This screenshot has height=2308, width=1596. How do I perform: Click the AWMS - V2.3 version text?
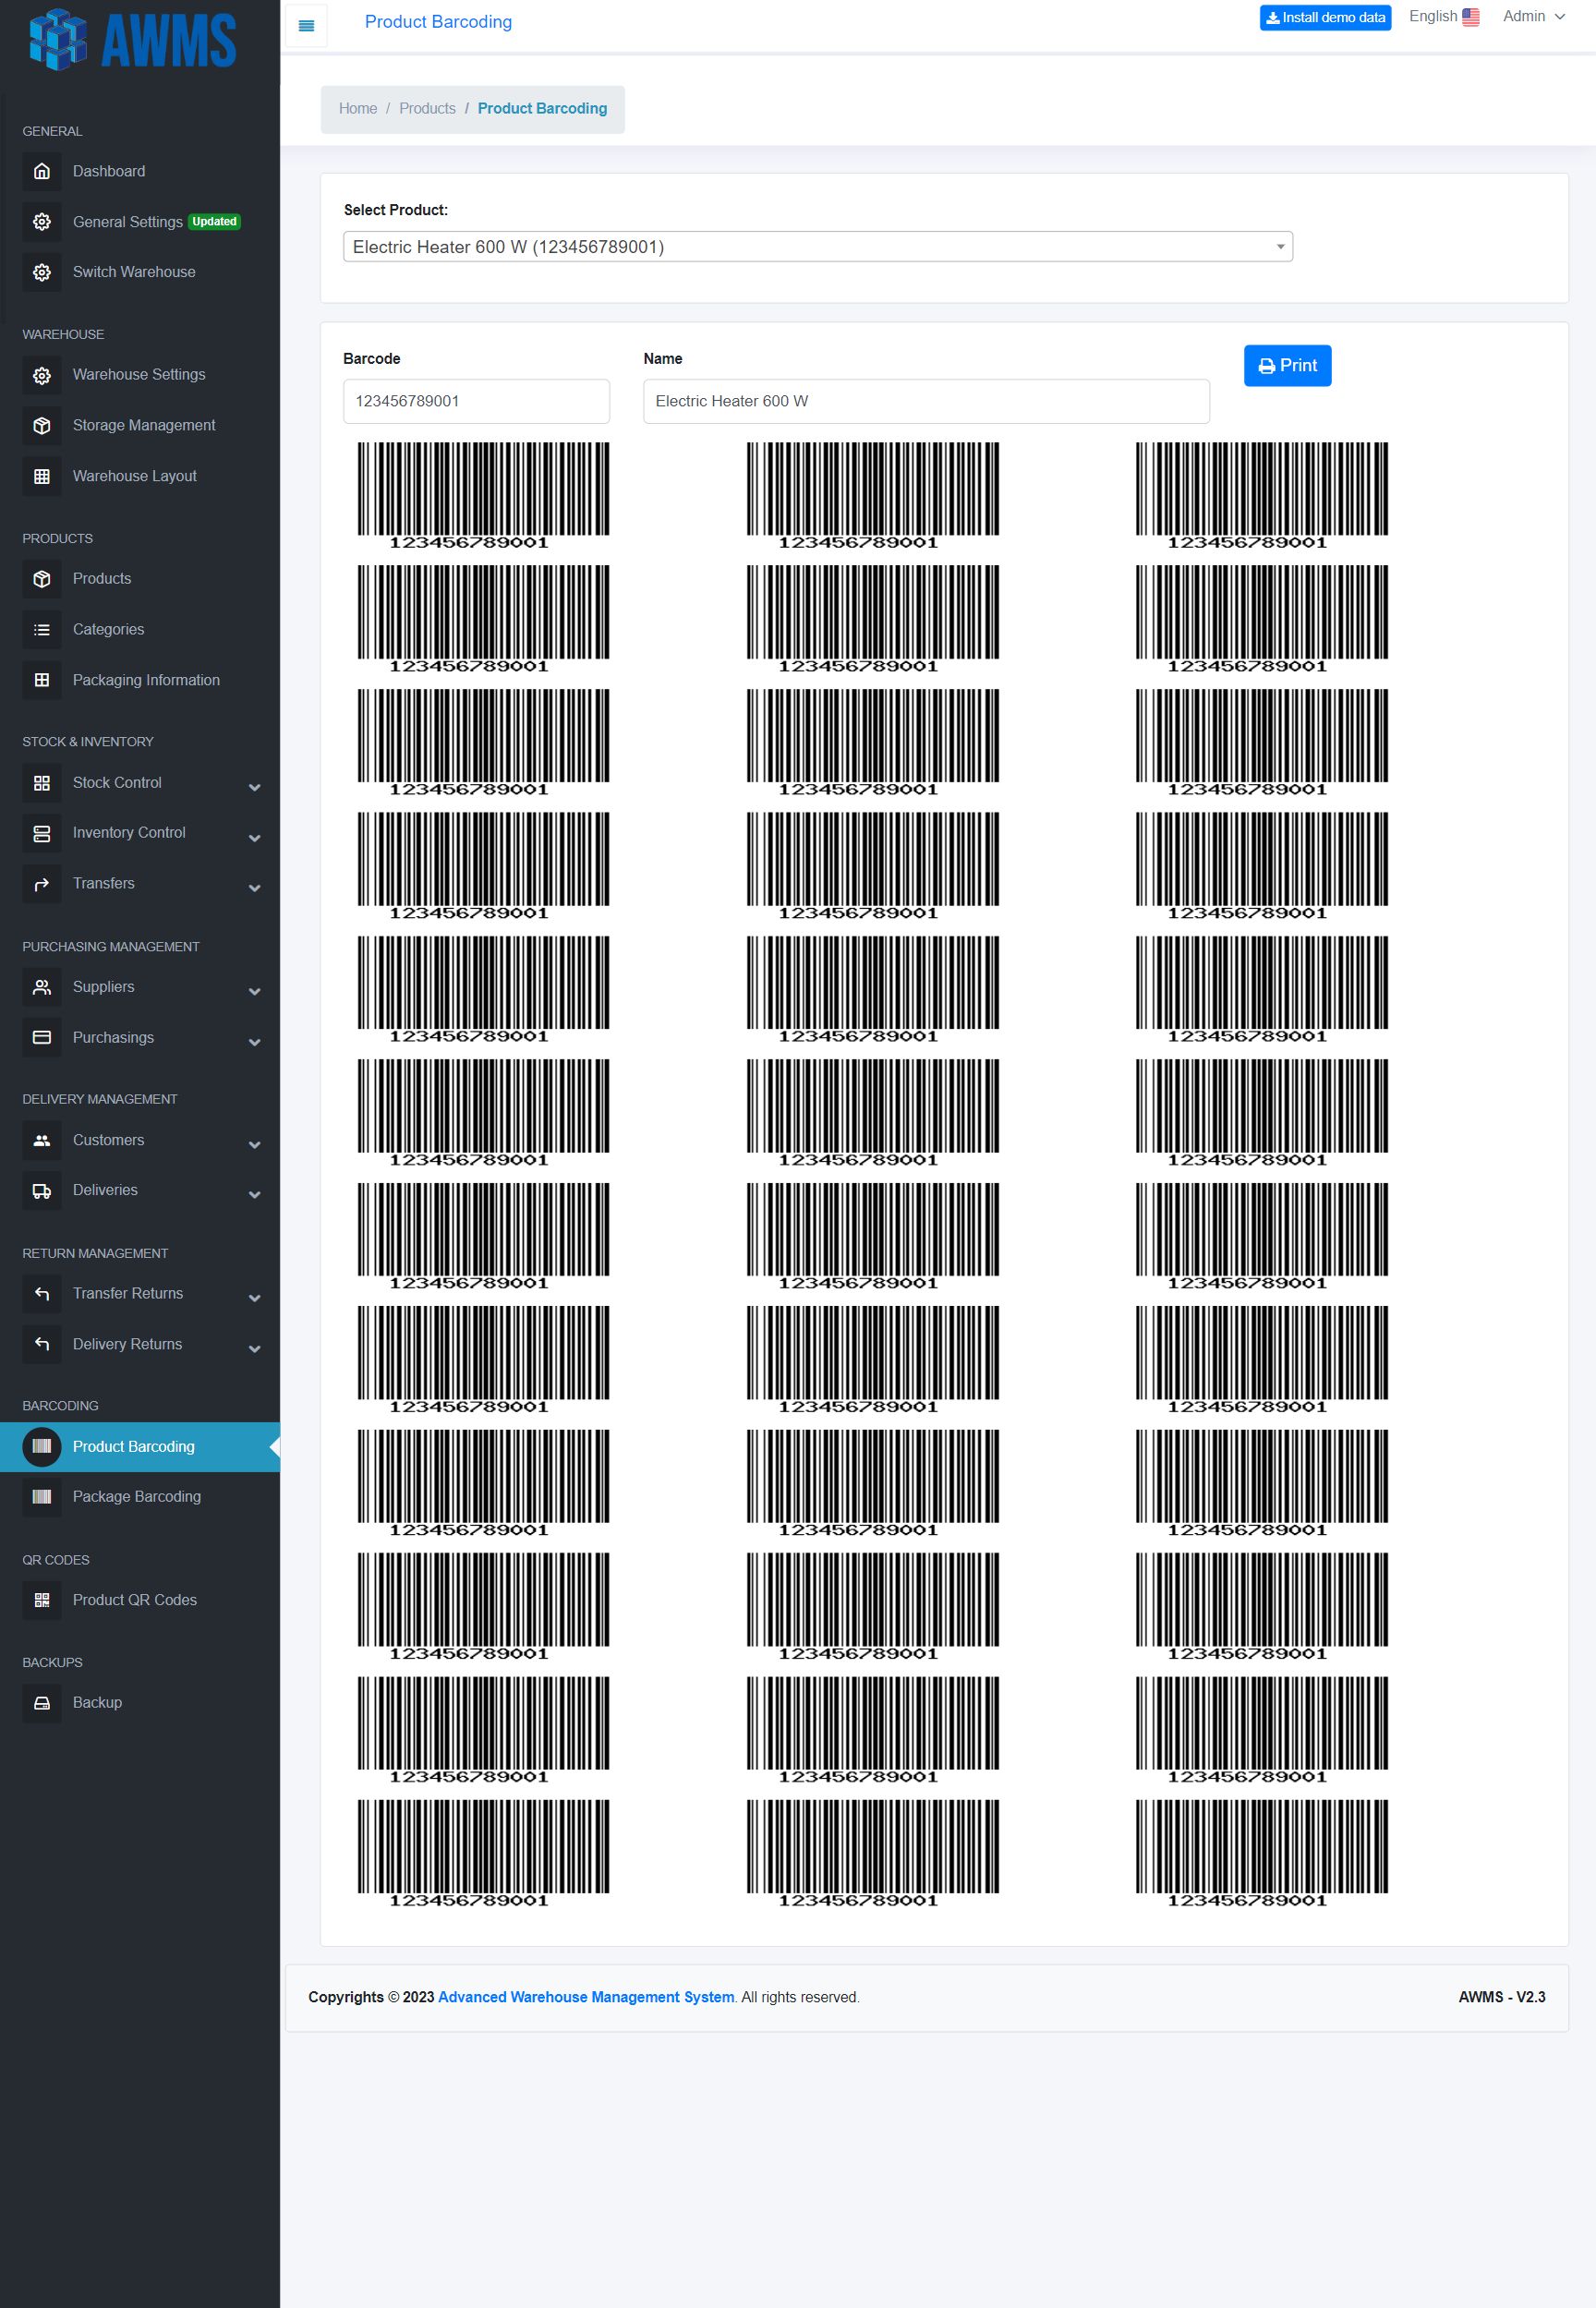point(1501,1997)
